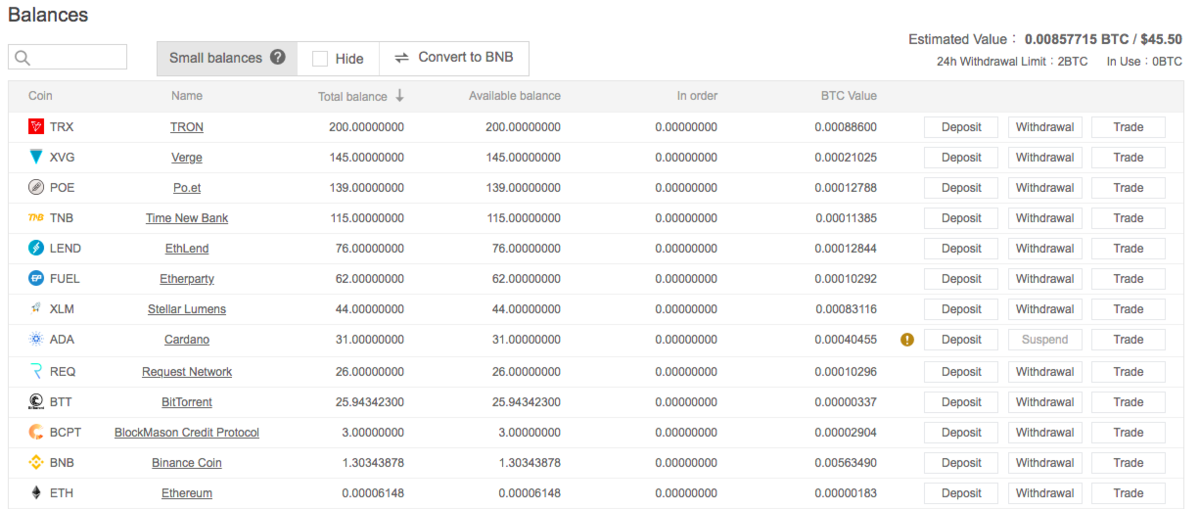
Task: Tick the Hide small balances checkbox
Action: (x=320, y=59)
